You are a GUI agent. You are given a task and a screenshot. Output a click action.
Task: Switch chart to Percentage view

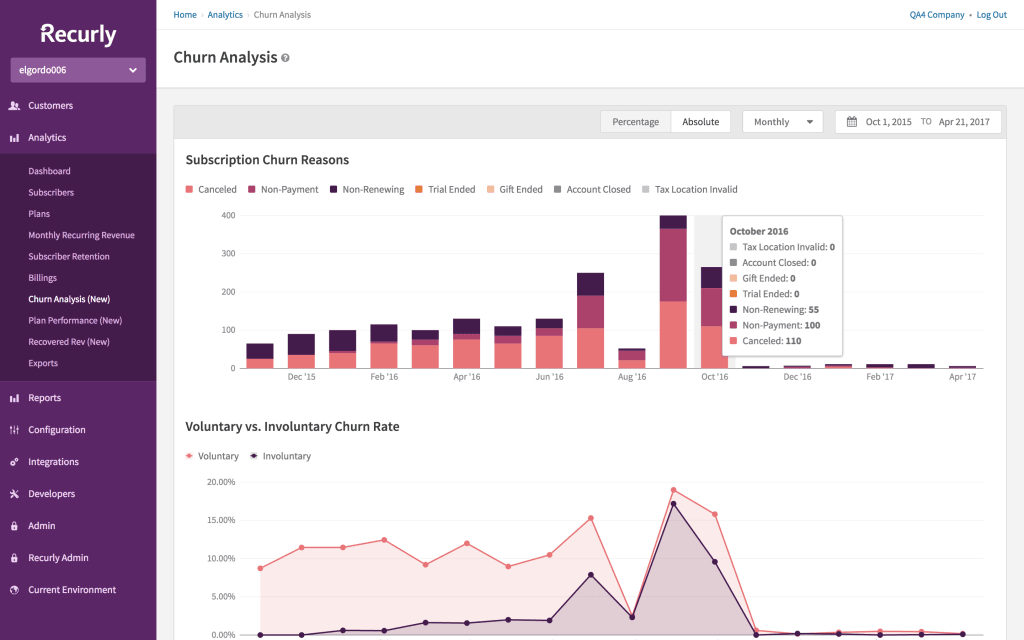[635, 121]
